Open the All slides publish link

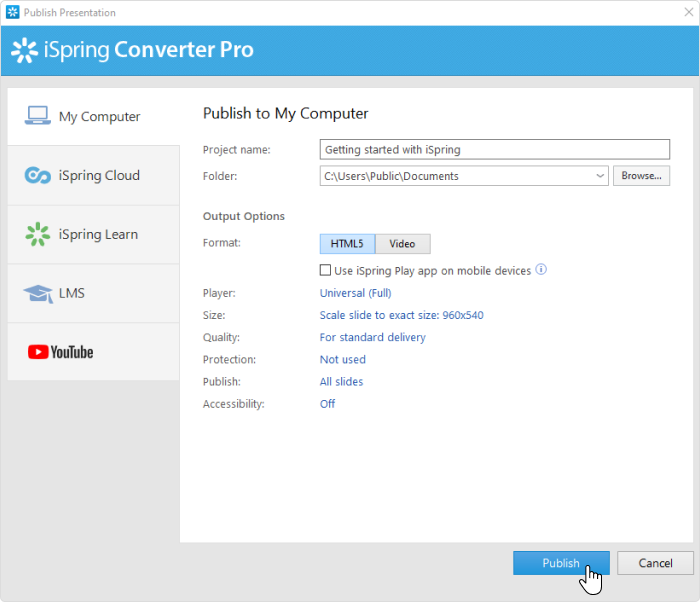[341, 382]
